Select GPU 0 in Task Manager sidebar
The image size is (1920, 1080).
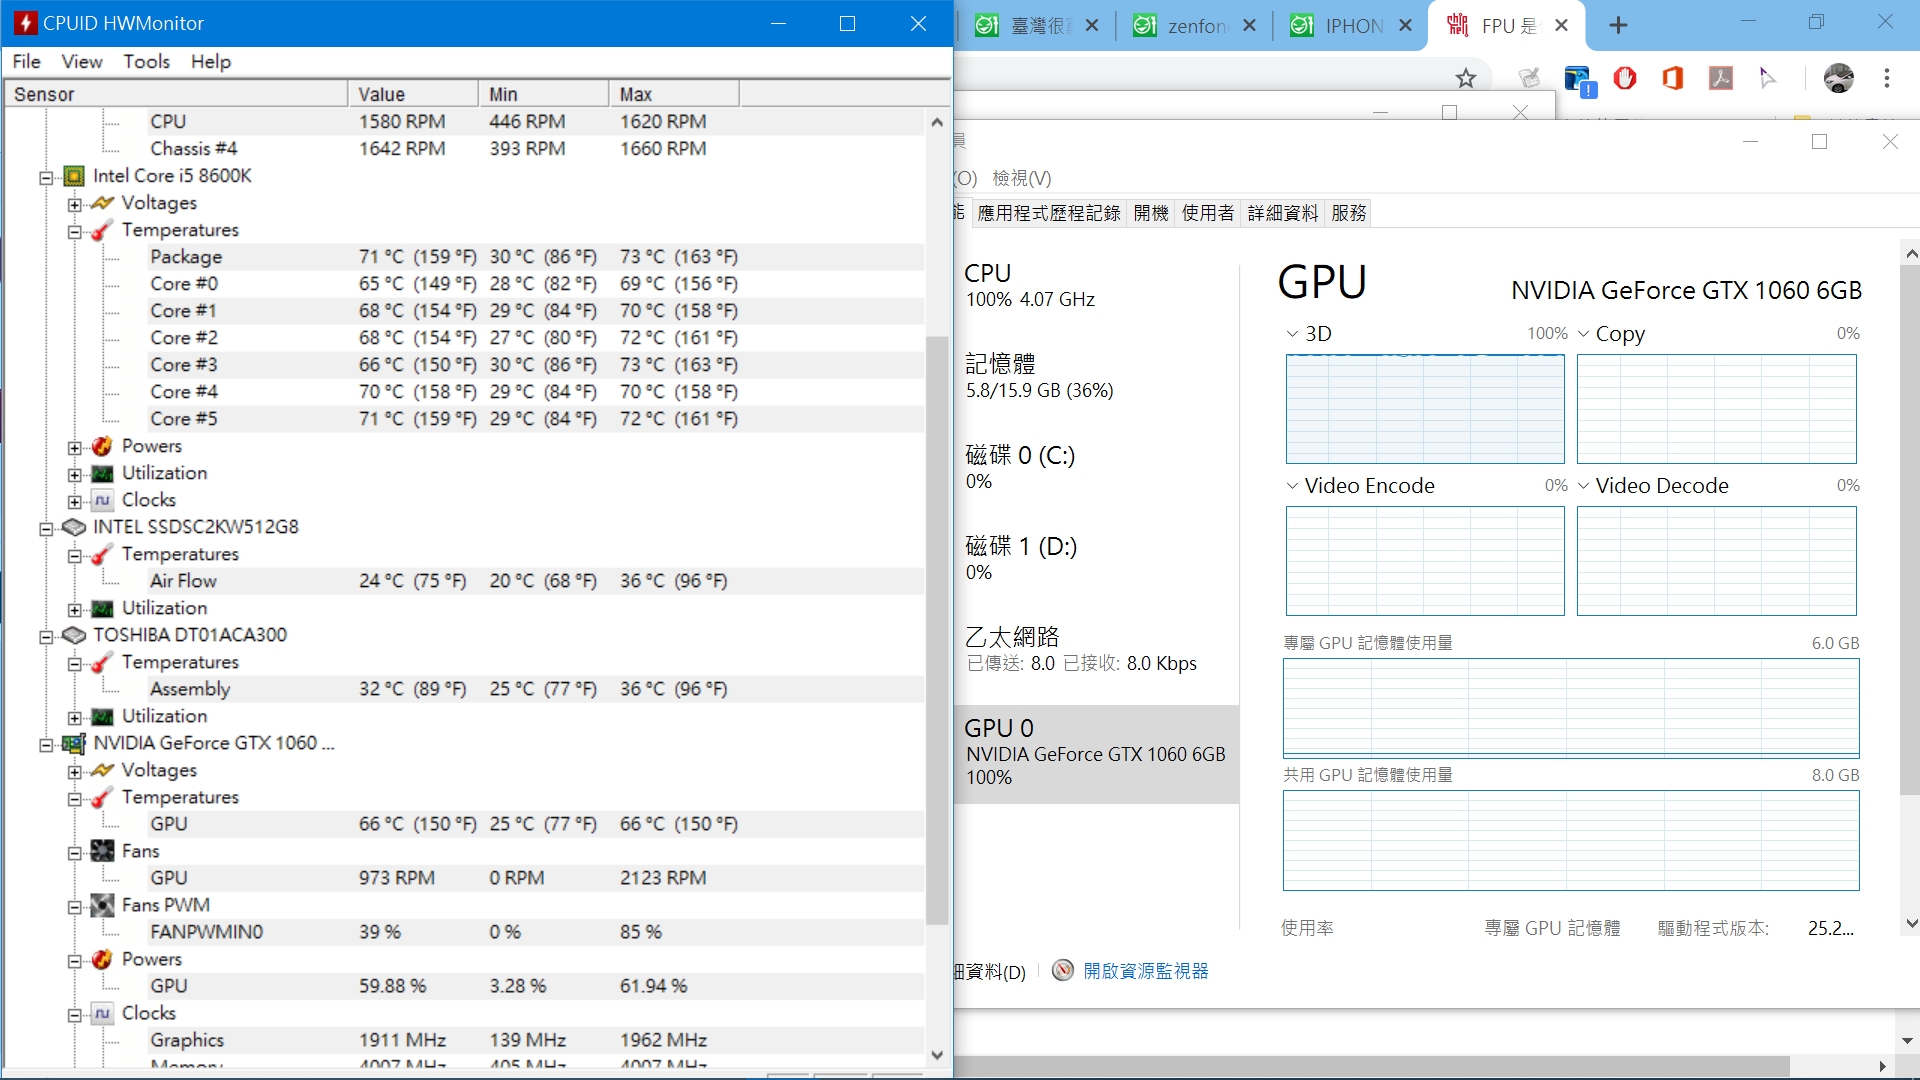tap(1097, 753)
